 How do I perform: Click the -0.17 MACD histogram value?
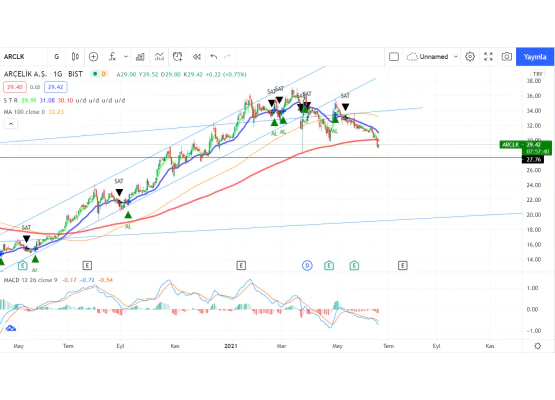[x=69, y=280]
